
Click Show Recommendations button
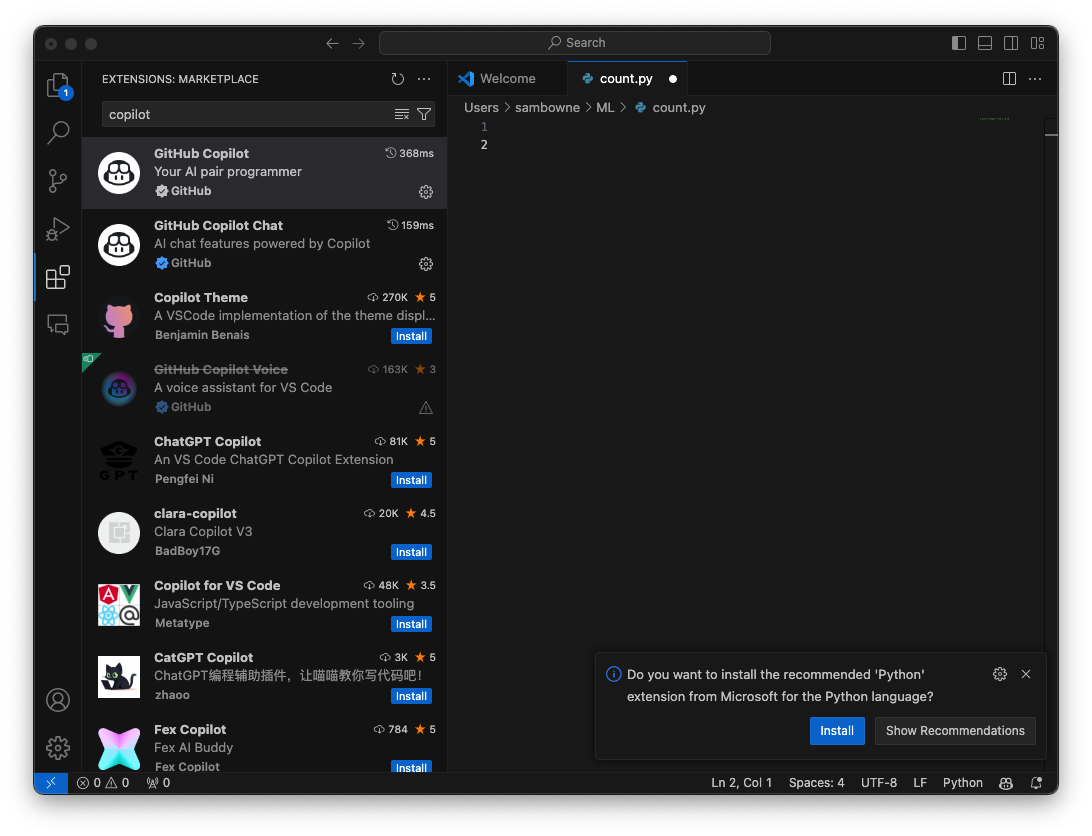point(955,731)
